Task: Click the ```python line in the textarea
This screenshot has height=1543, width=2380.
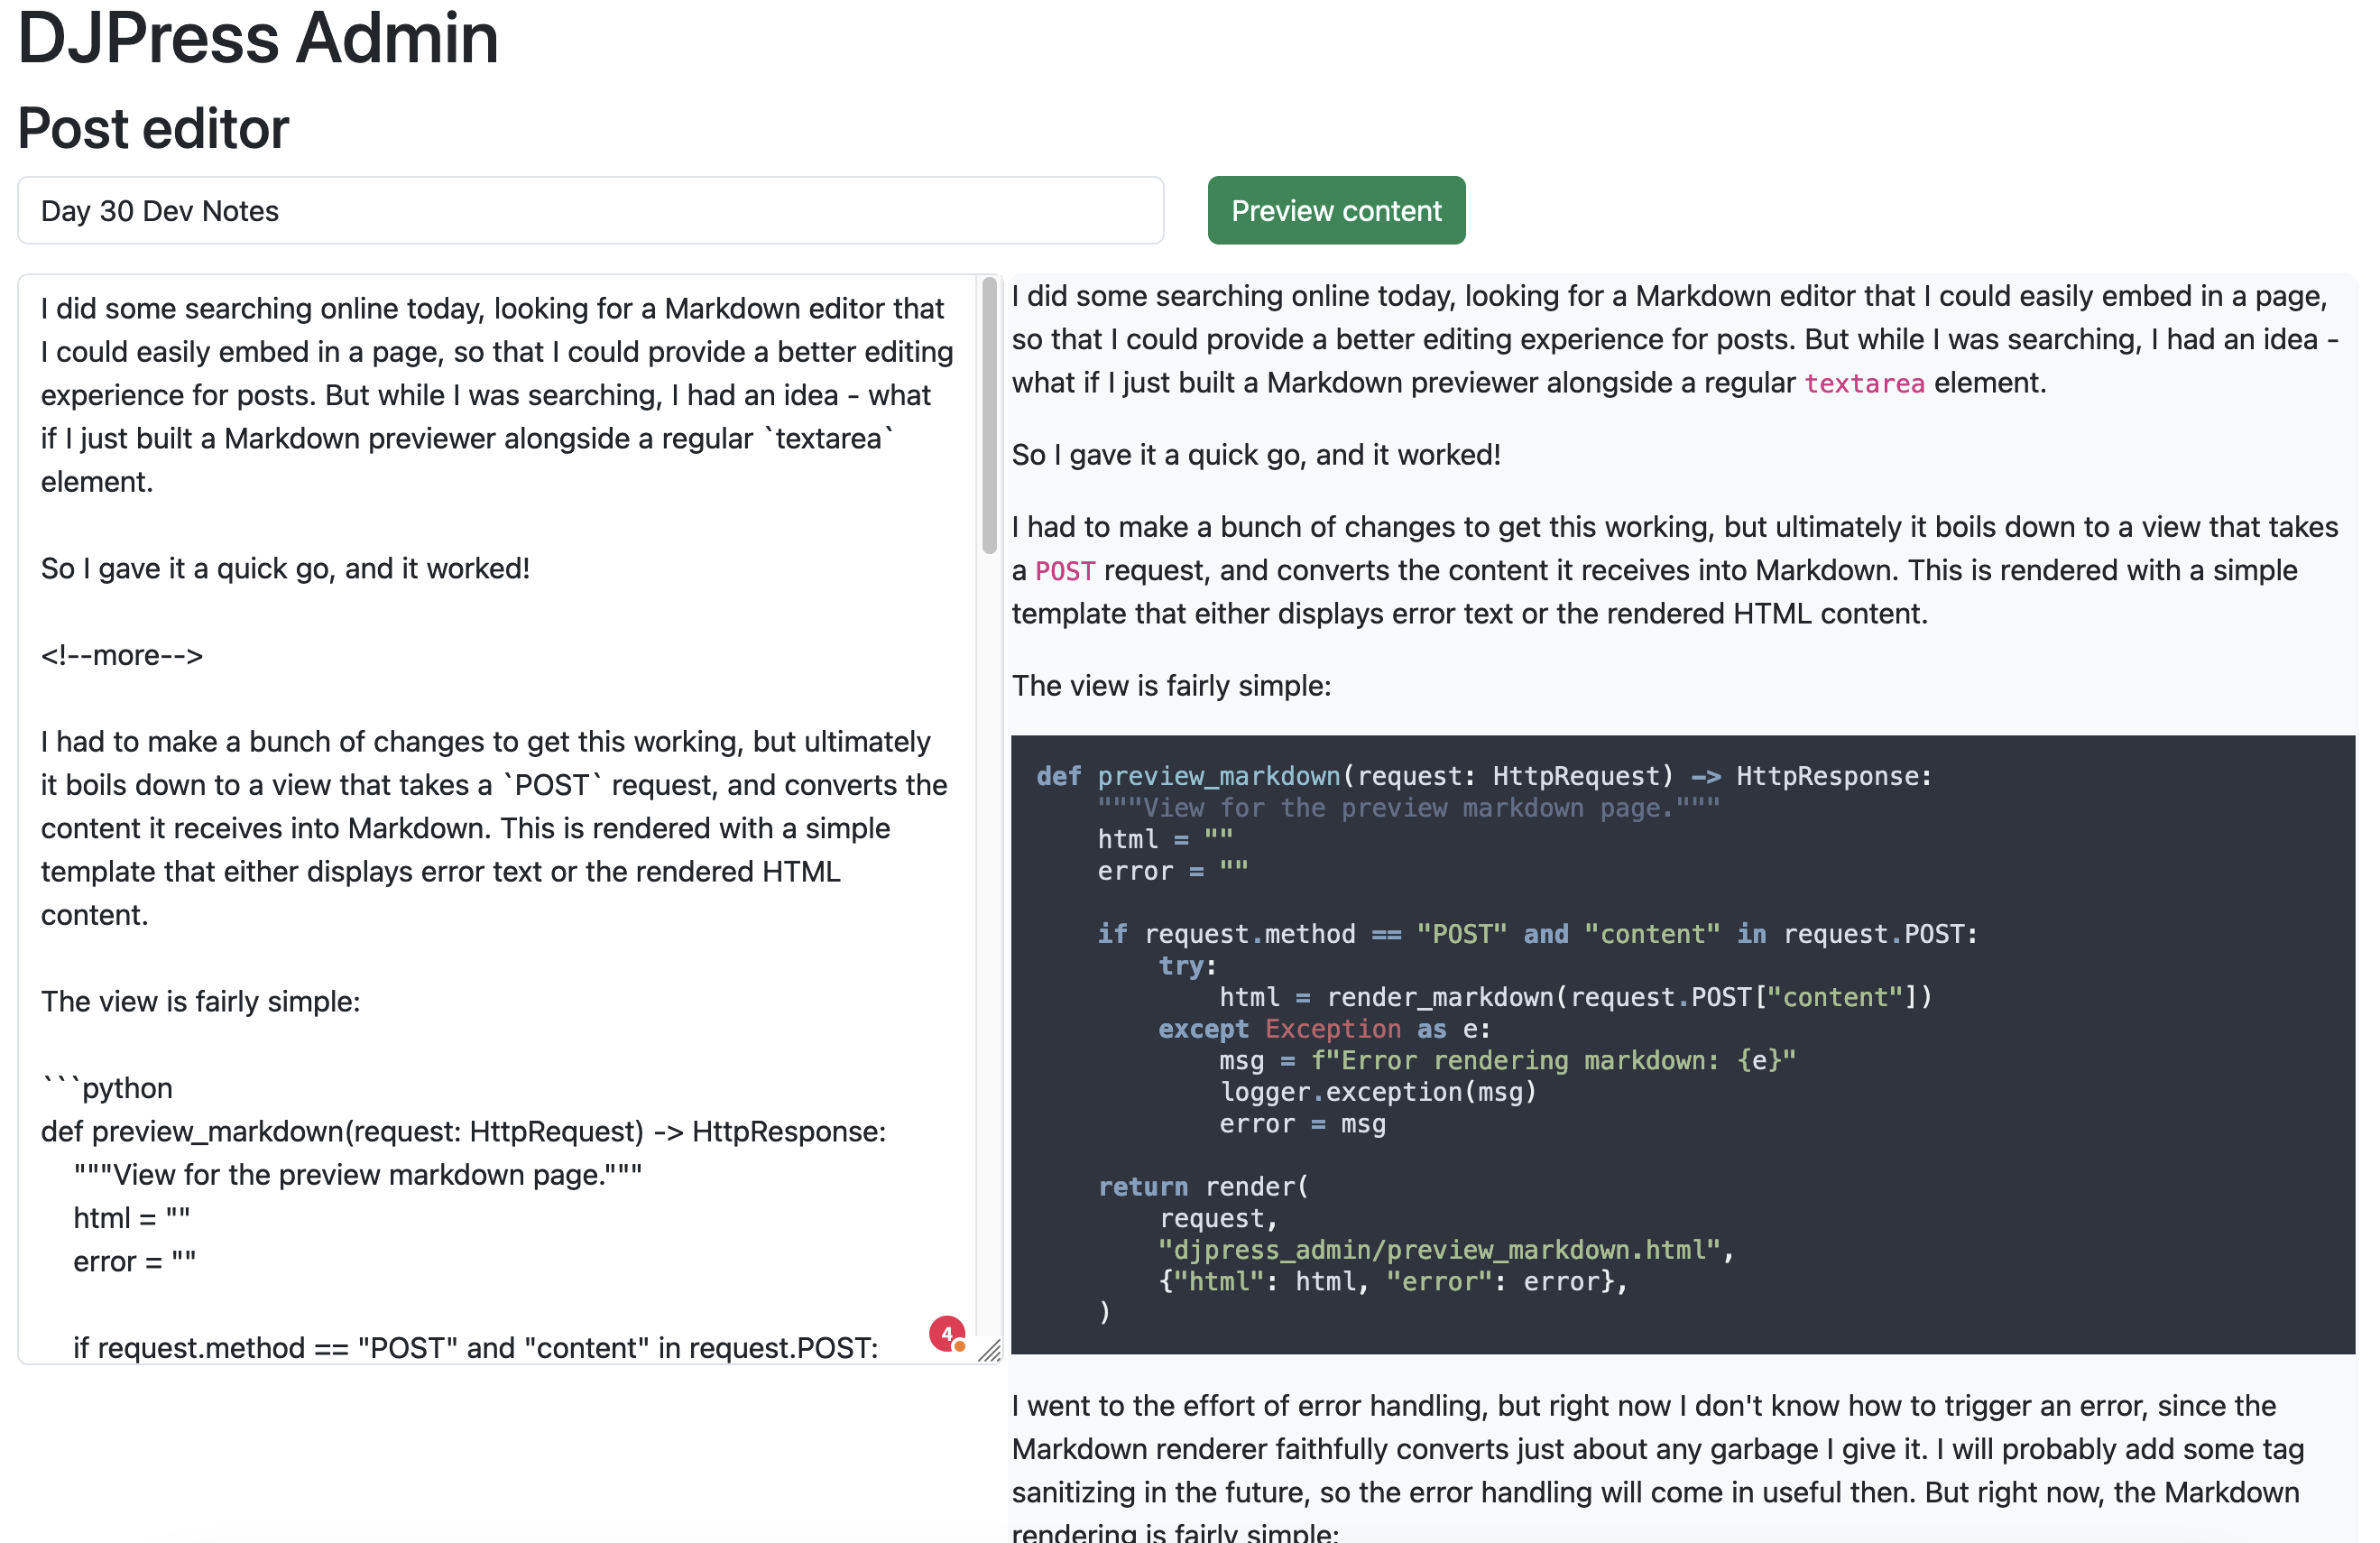Action: click(107, 1088)
